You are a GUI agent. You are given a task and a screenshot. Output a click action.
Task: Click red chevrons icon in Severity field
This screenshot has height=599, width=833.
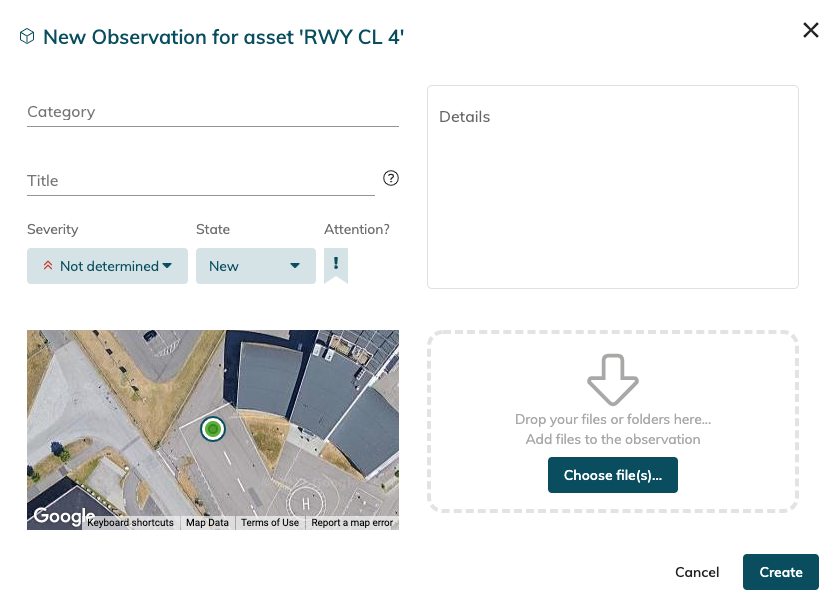[47, 266]
